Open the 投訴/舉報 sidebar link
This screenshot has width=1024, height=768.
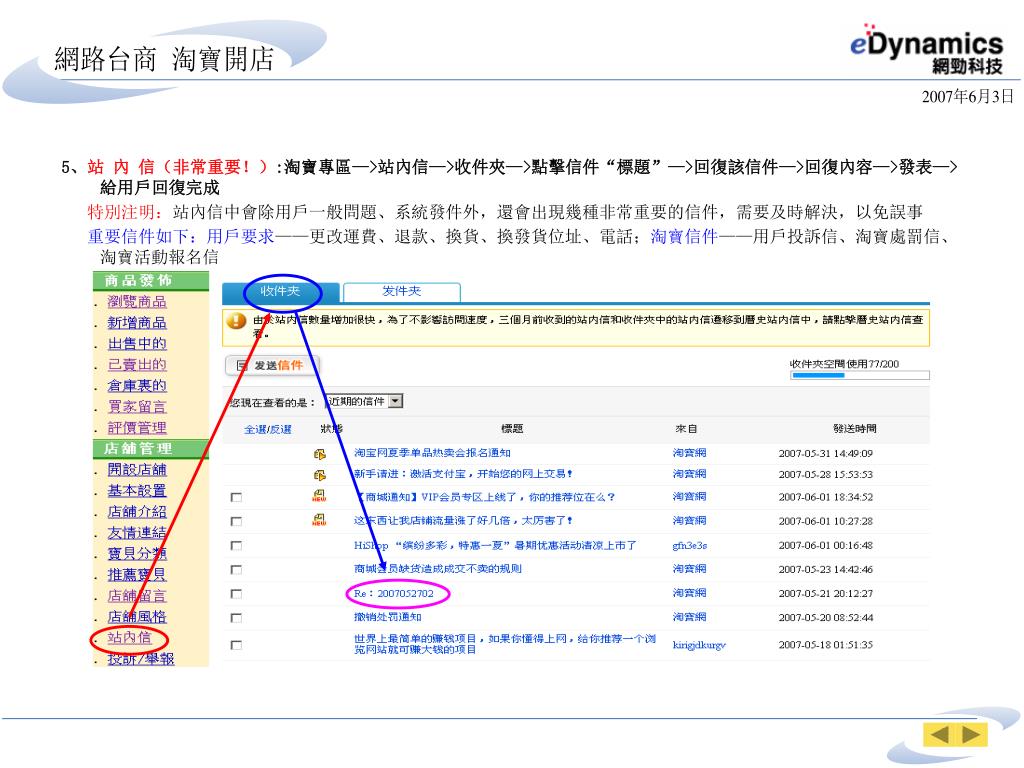[141, 659]
